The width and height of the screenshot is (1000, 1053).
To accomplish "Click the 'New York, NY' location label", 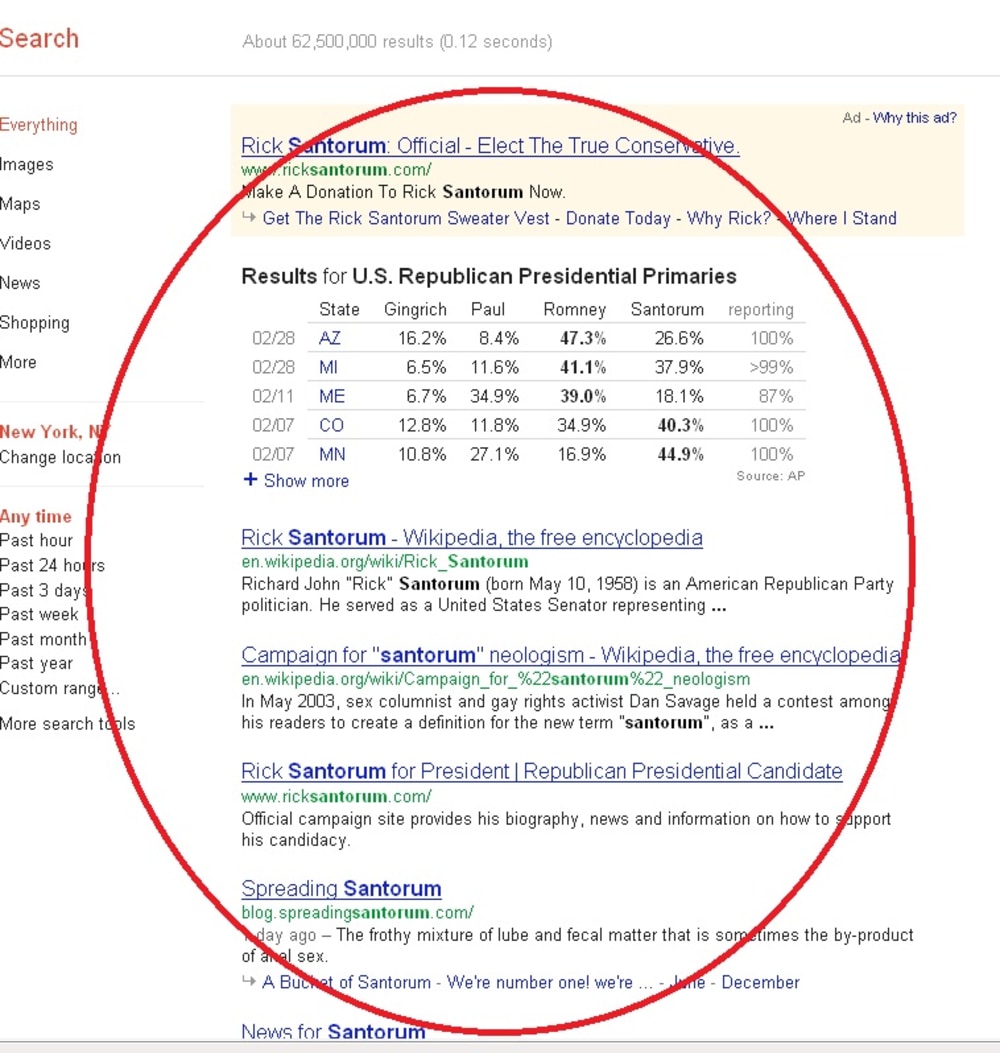I will 54,432.
